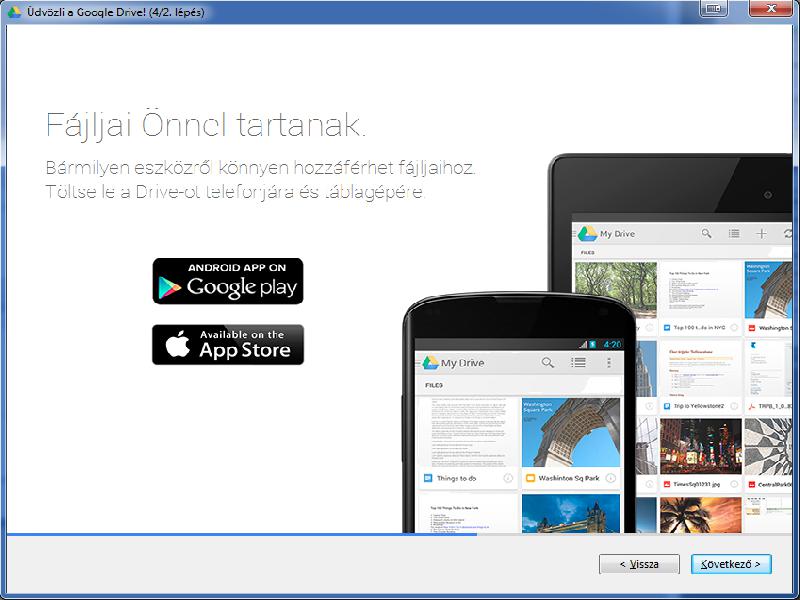Open the Android app on Google Play badge
This screenshot has width=800, height=600.
[x=228, y=281]
